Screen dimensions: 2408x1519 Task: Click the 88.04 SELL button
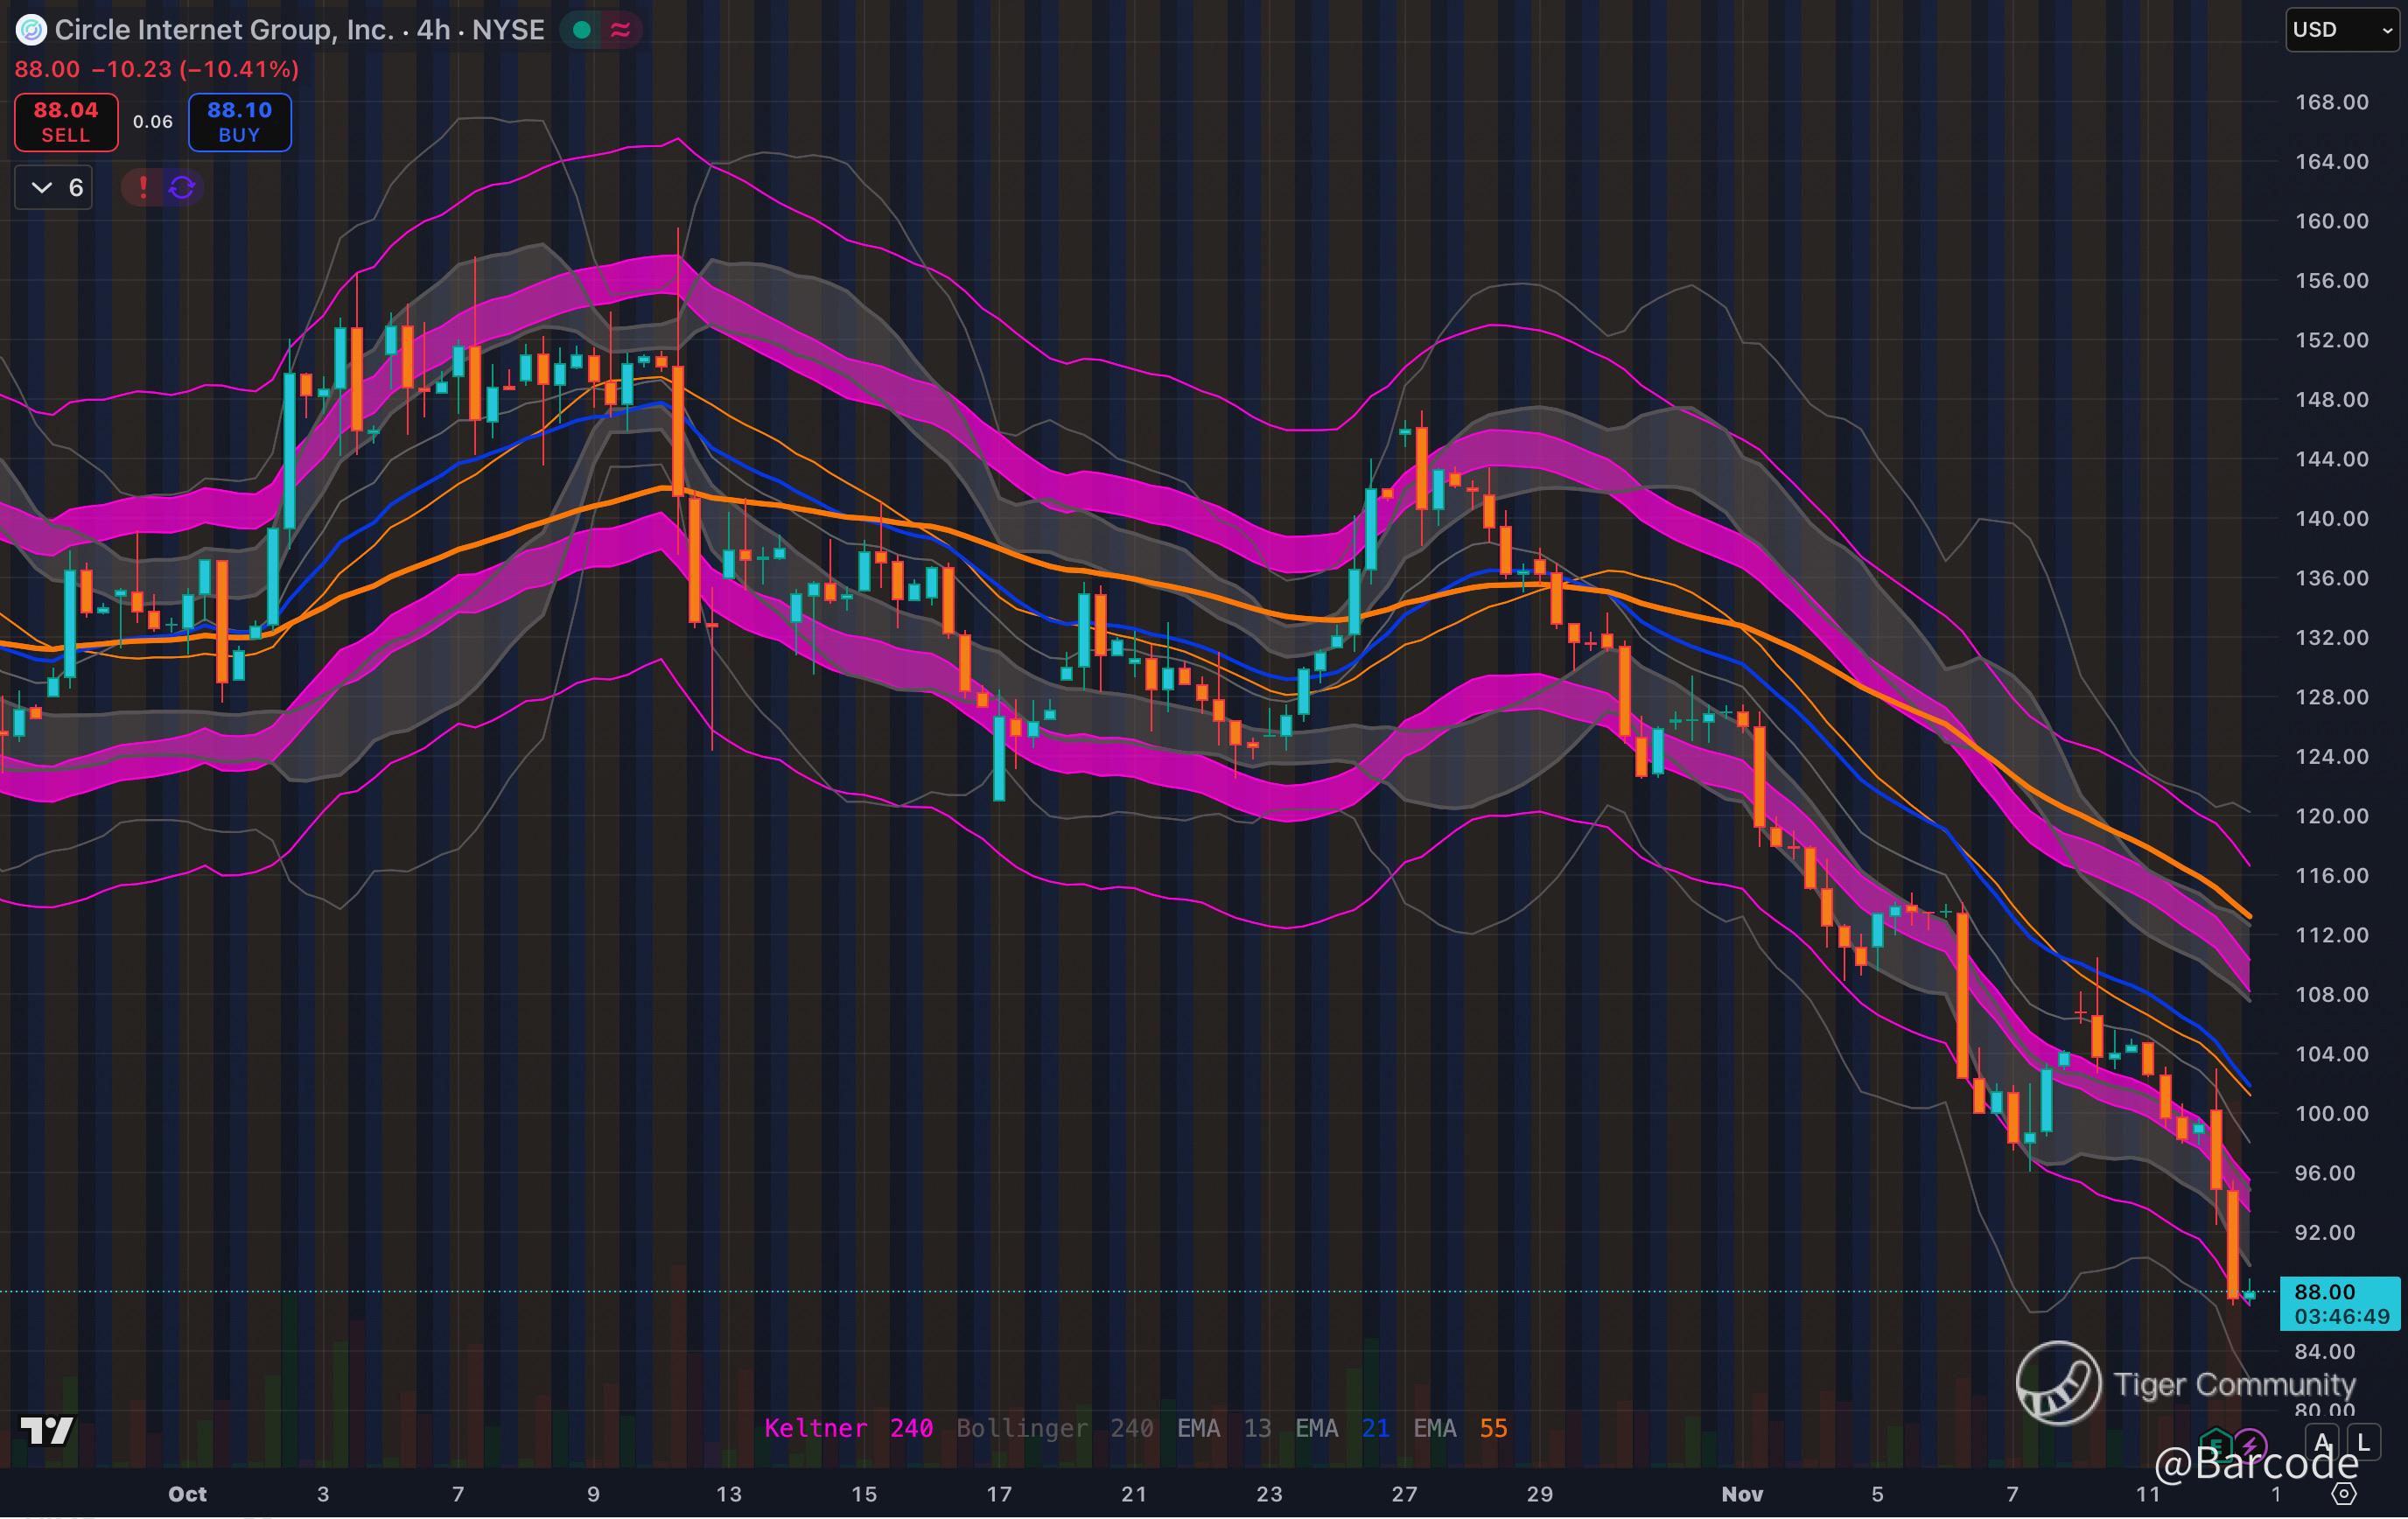66,122
